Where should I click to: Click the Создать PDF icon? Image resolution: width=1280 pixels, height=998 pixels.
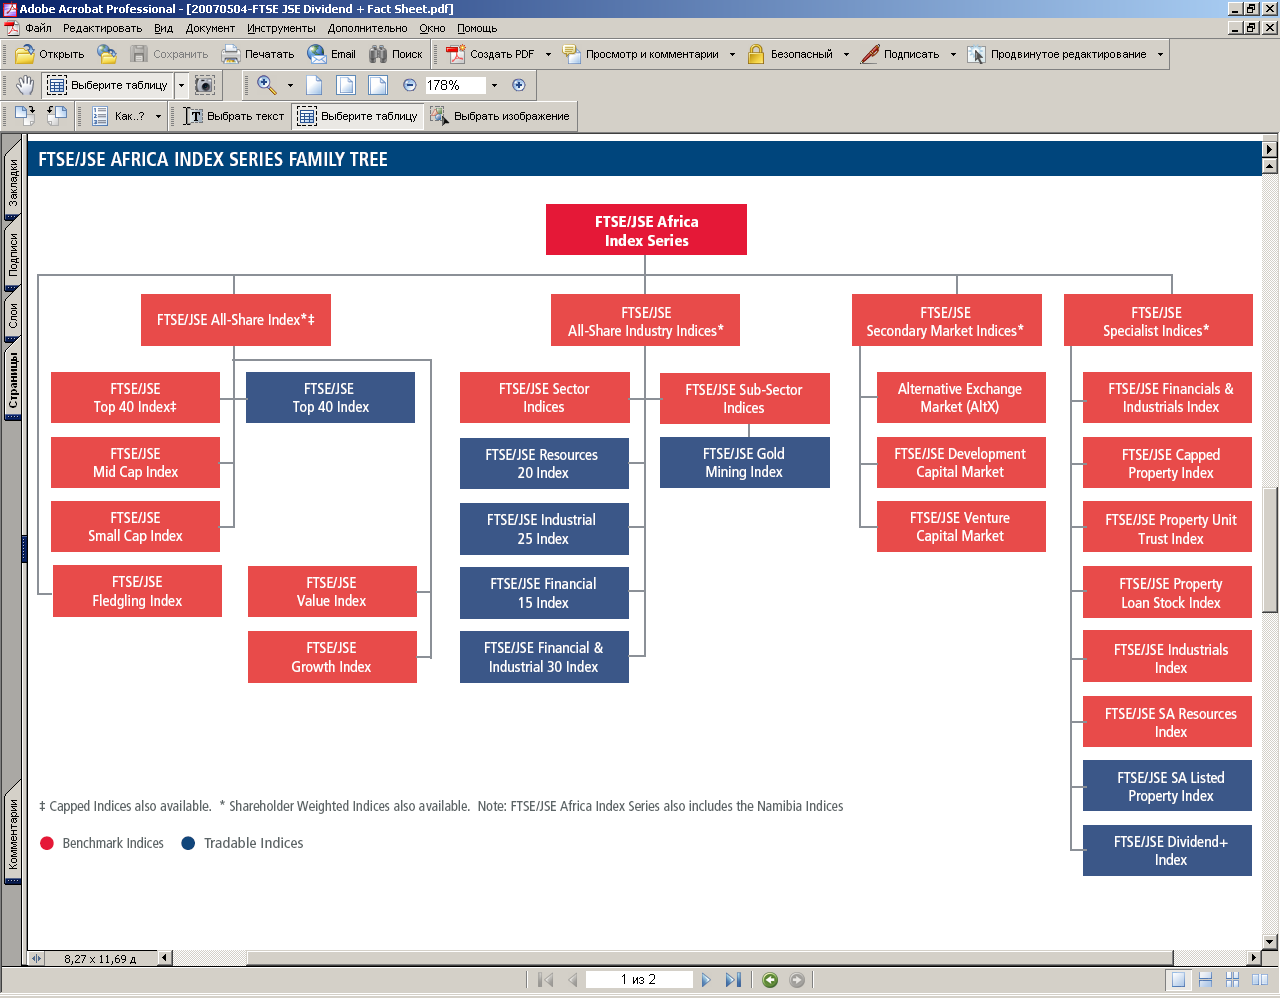click(x=456, y=54)
